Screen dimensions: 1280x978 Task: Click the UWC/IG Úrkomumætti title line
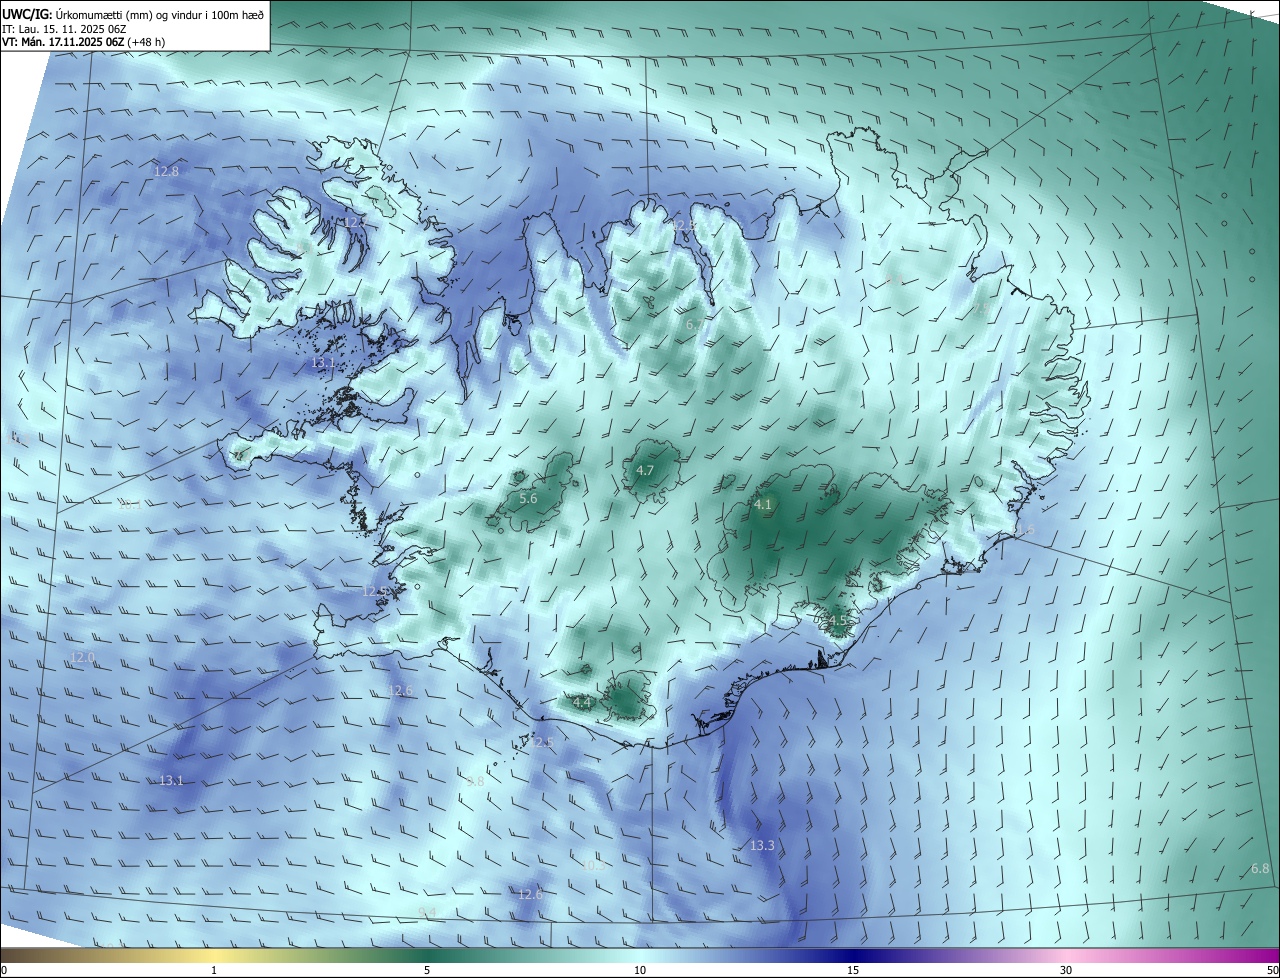tap(133, 15)
